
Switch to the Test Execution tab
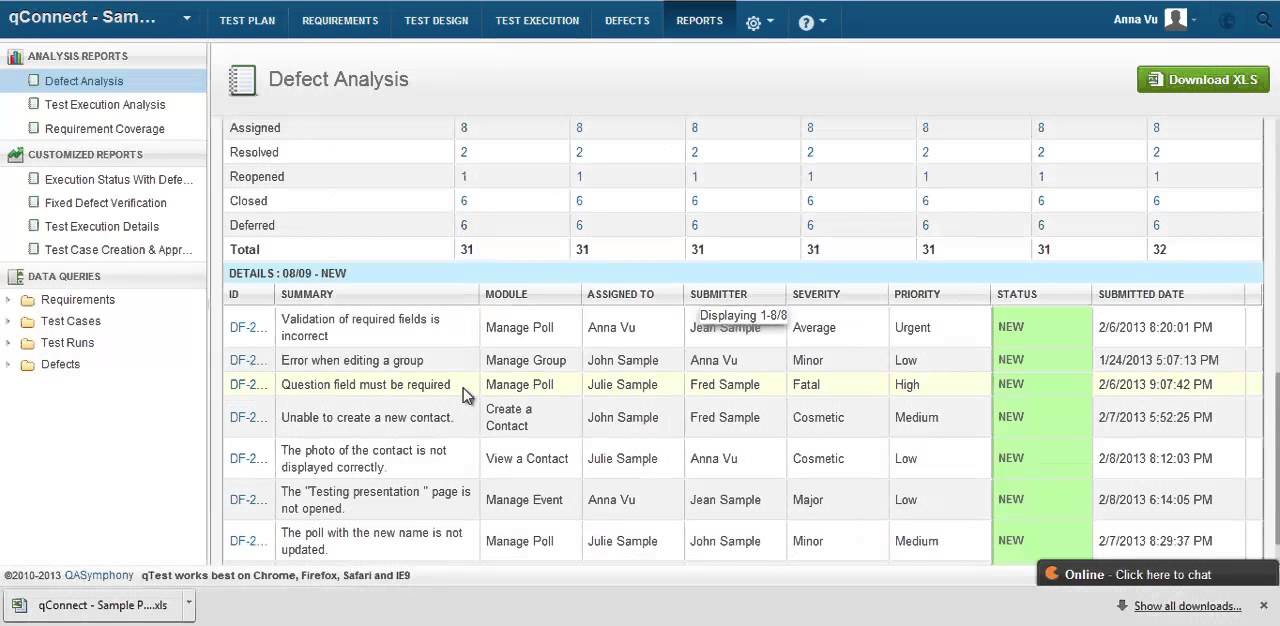pos(537,20)
